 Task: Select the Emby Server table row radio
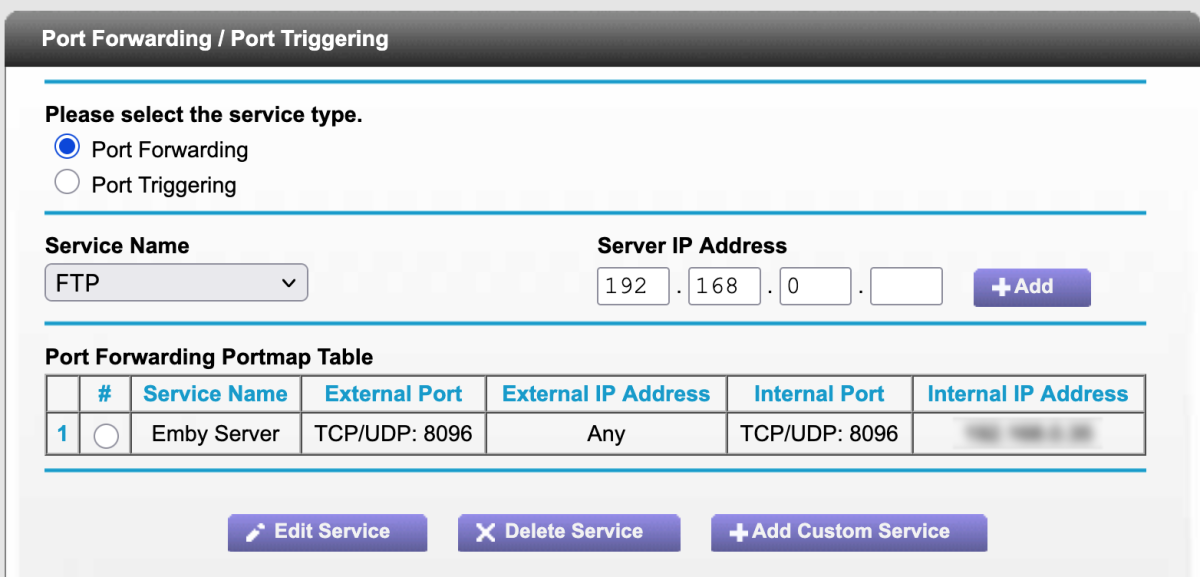[x=105, y=433]
